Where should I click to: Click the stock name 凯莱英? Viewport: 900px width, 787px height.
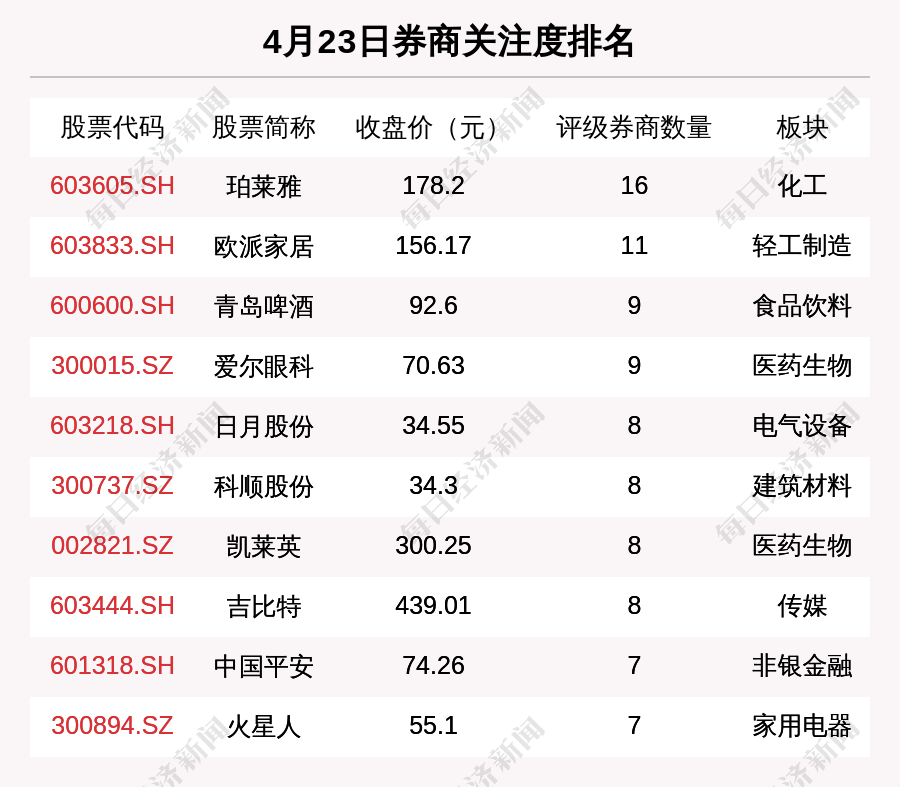[263, 546]
